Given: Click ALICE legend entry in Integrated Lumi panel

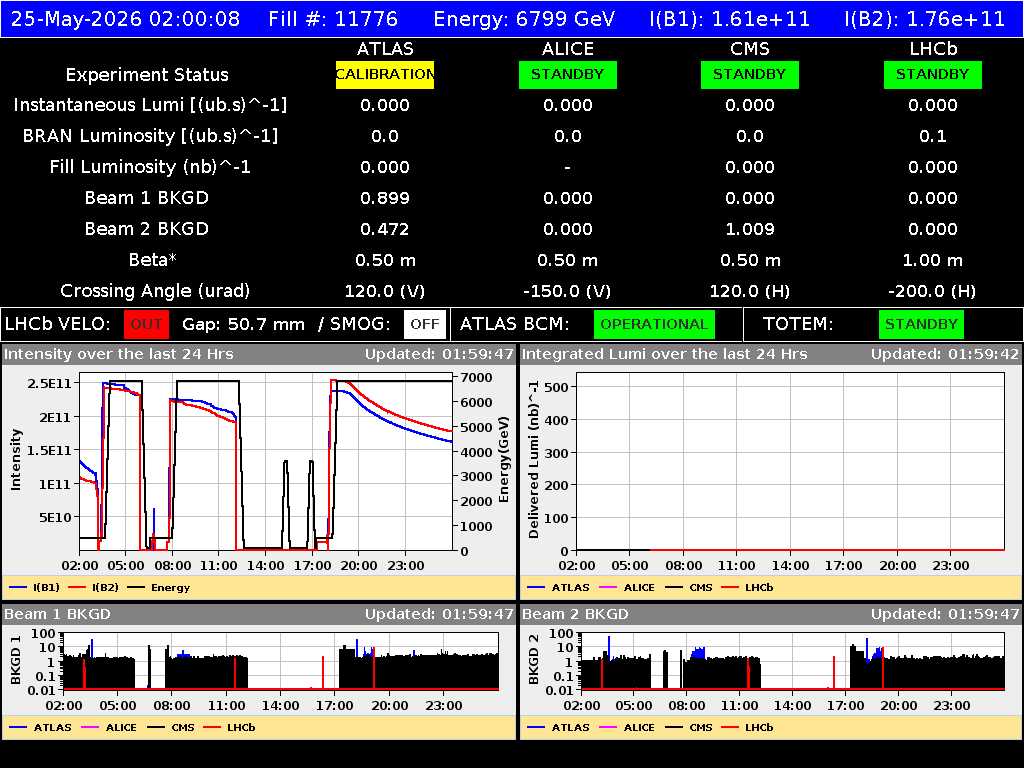Looking at the screenshot, I should 627,587.
